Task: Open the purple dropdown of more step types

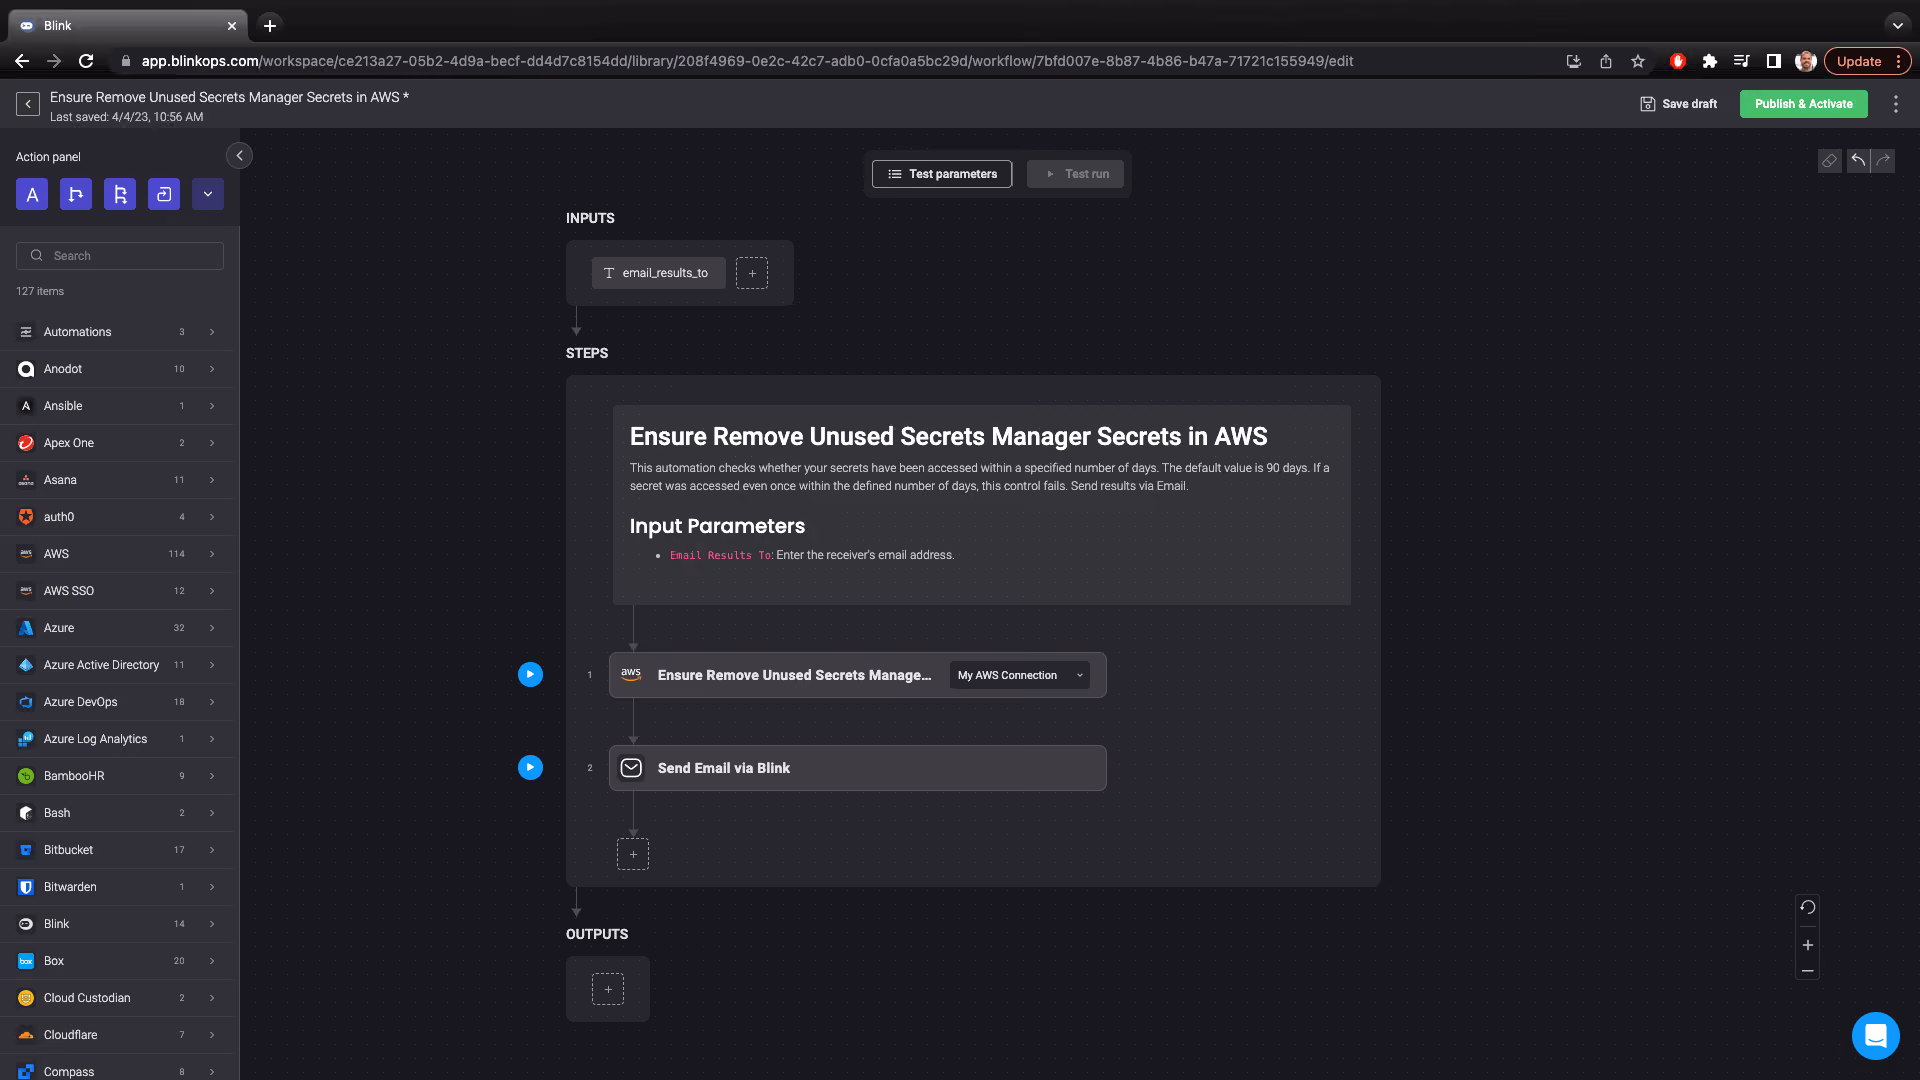Action: tap(208, 194)
